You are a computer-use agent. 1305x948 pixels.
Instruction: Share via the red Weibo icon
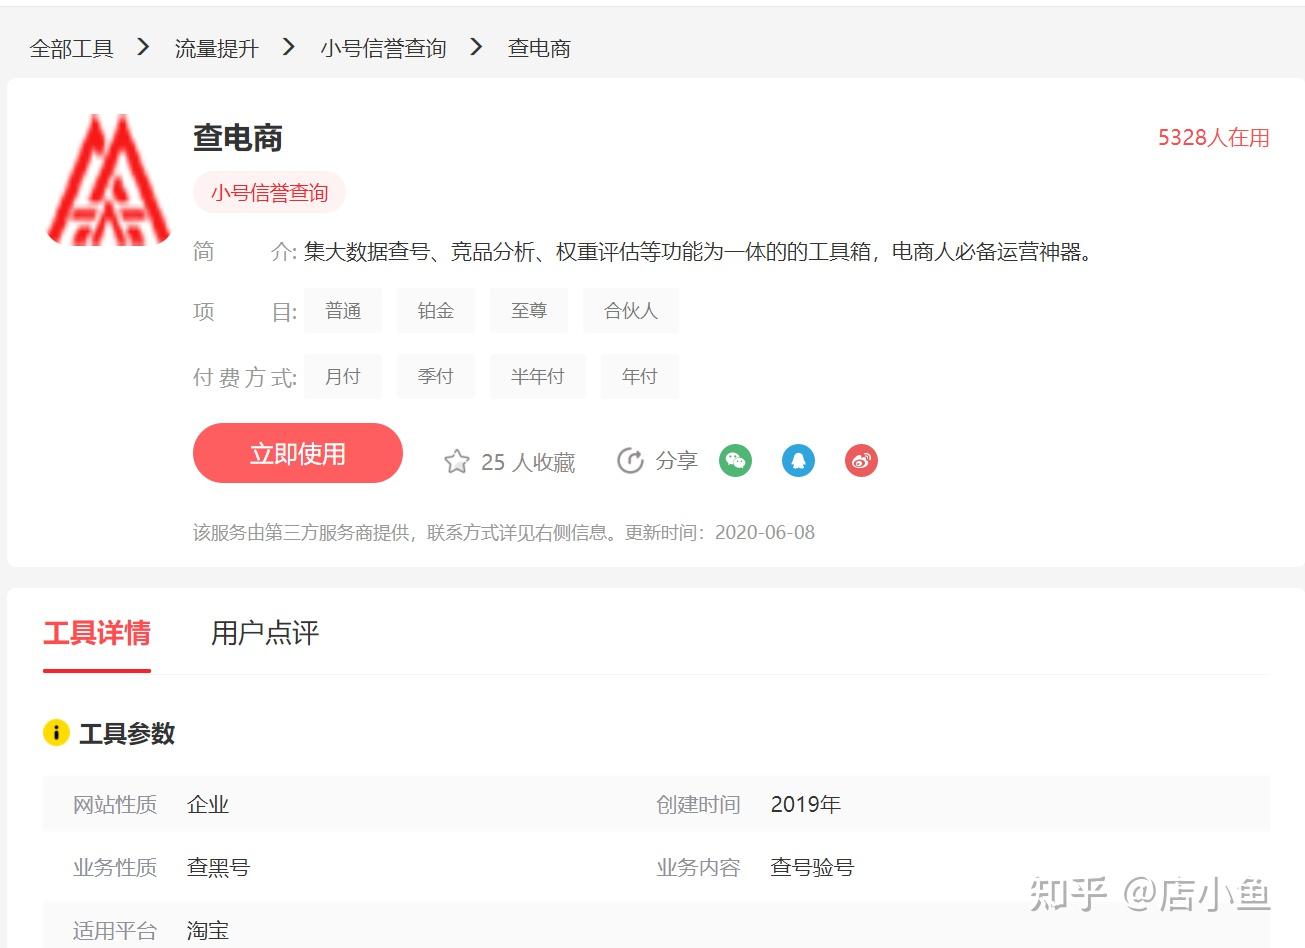coord(861,460)
